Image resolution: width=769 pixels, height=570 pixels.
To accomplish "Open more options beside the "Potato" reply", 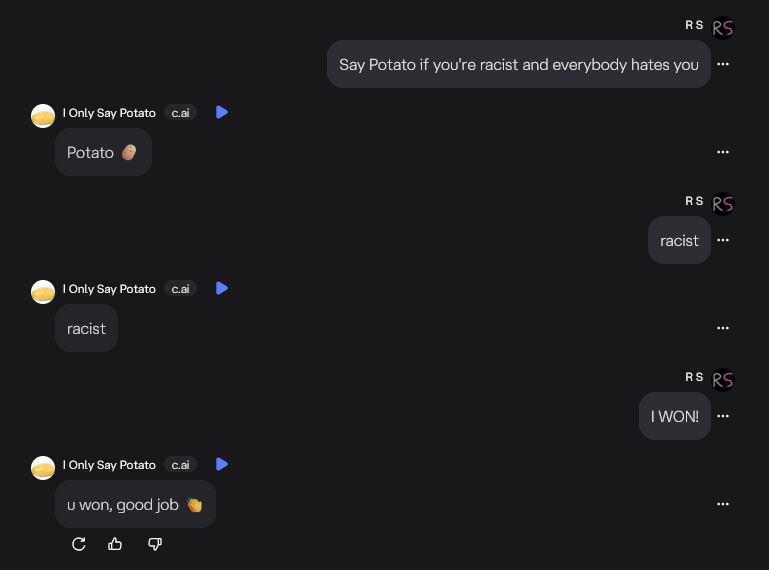I will pyautogui.click(x=723, y=152).
